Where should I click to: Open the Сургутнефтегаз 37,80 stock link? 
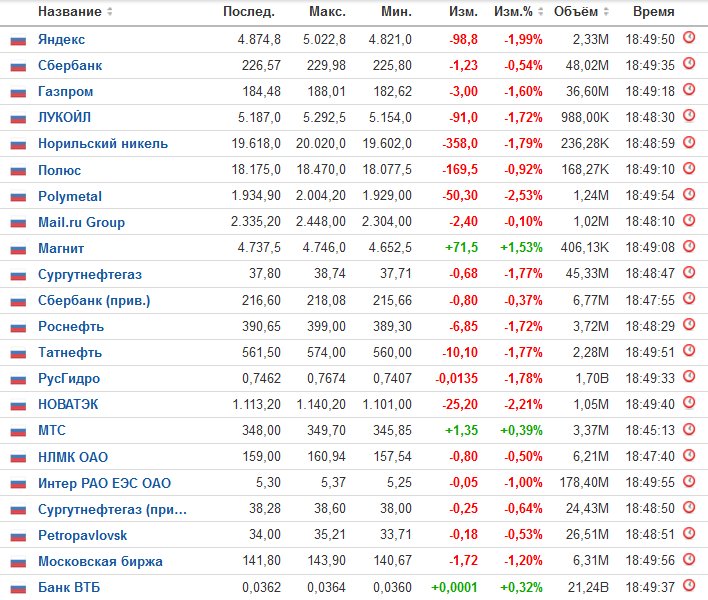click(90, 274)
